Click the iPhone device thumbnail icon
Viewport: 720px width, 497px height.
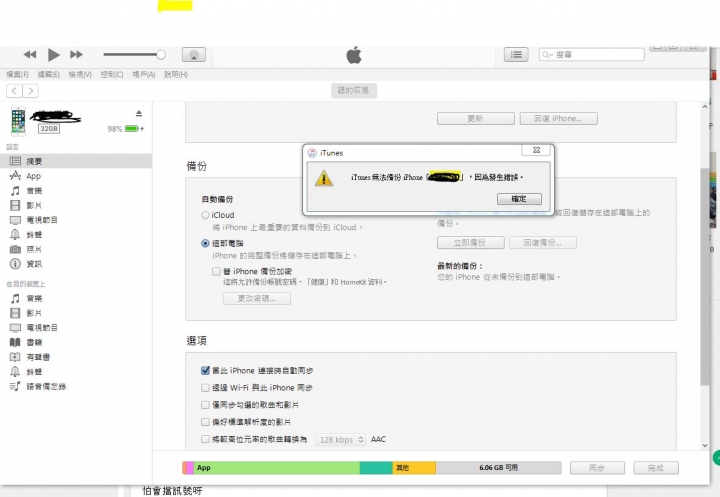(x=18, y=121)
